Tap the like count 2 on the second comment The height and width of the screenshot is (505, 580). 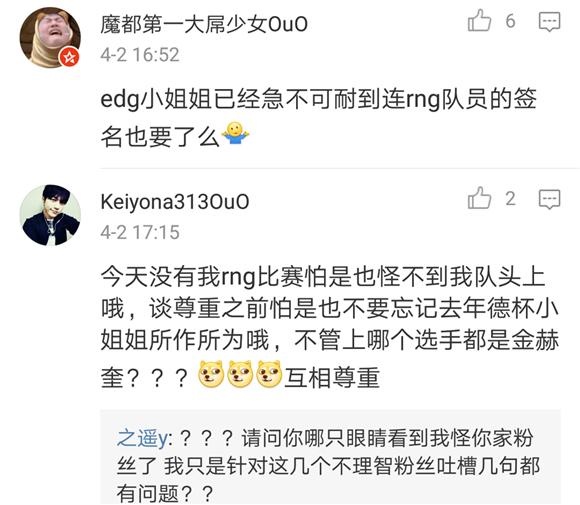pos(510,199)
